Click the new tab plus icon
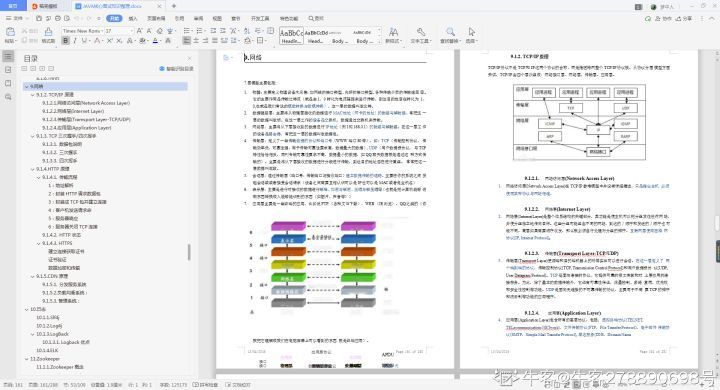The image size is (720, 390). [x=174, y=6]
